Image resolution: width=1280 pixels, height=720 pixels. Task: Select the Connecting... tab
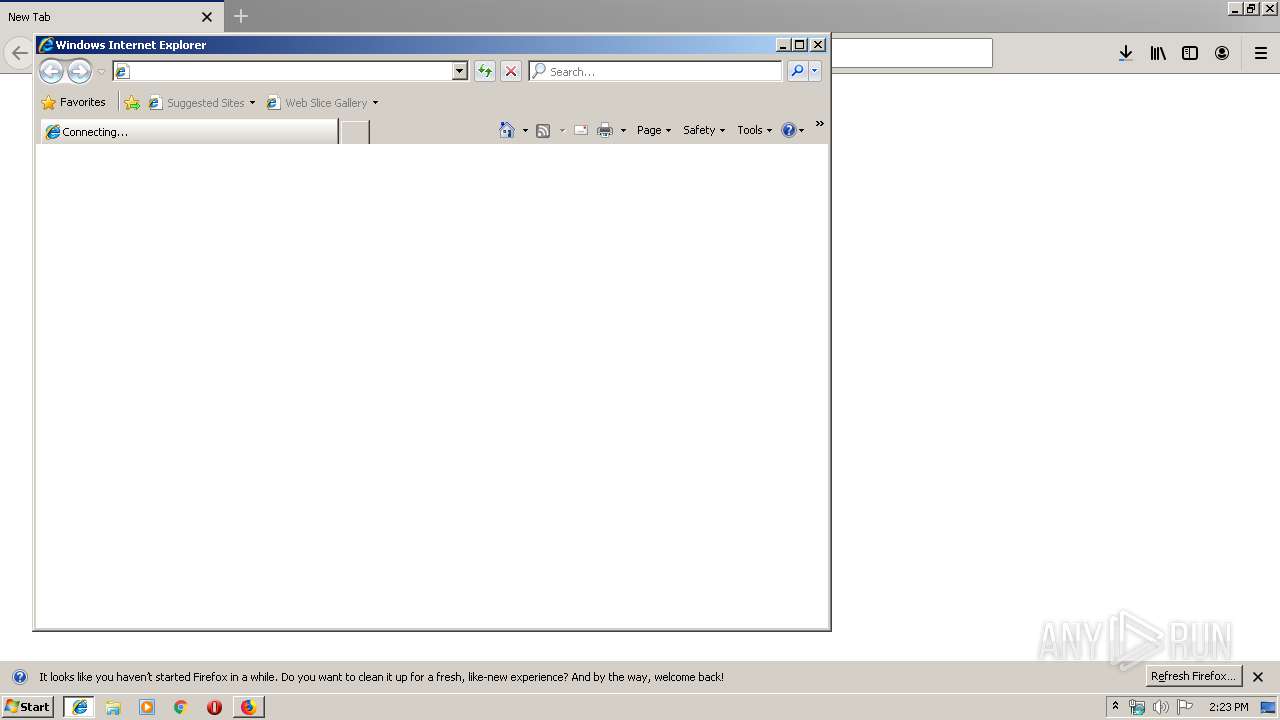point(189,131)
